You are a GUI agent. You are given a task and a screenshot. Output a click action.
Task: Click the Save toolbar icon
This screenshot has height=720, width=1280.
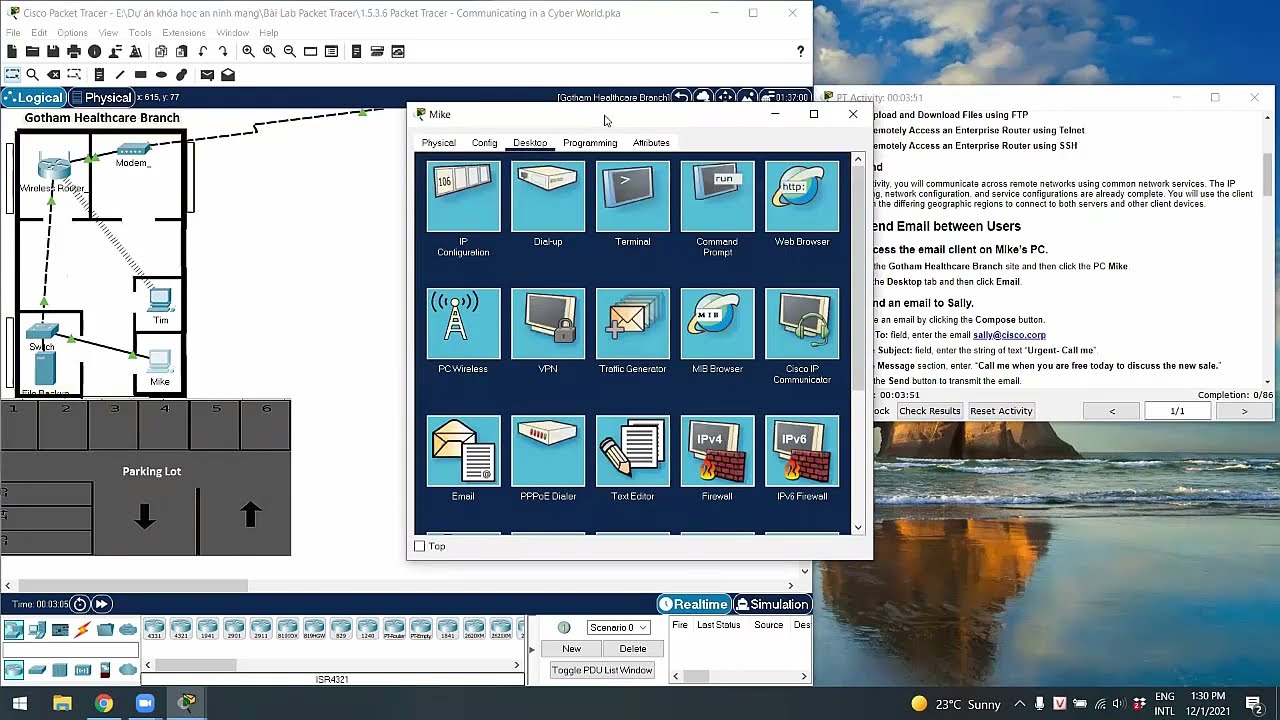pos(53,51)
